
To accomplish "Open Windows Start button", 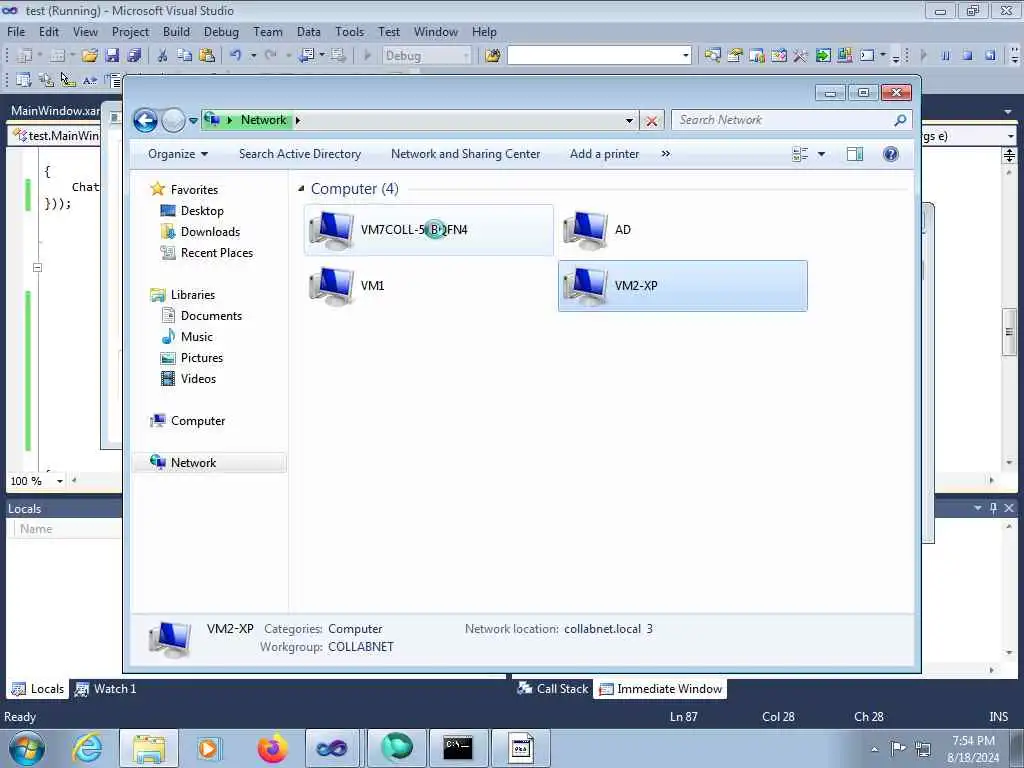I will pos(27,748).
